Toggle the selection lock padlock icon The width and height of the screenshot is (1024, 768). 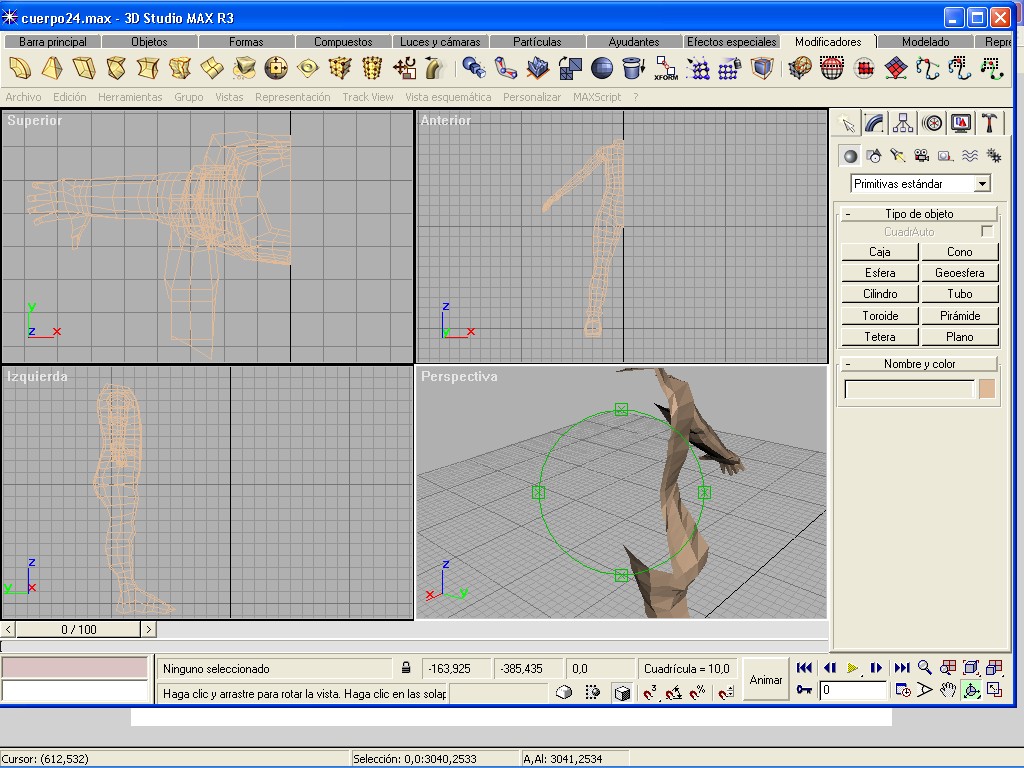tap(406, 668)
